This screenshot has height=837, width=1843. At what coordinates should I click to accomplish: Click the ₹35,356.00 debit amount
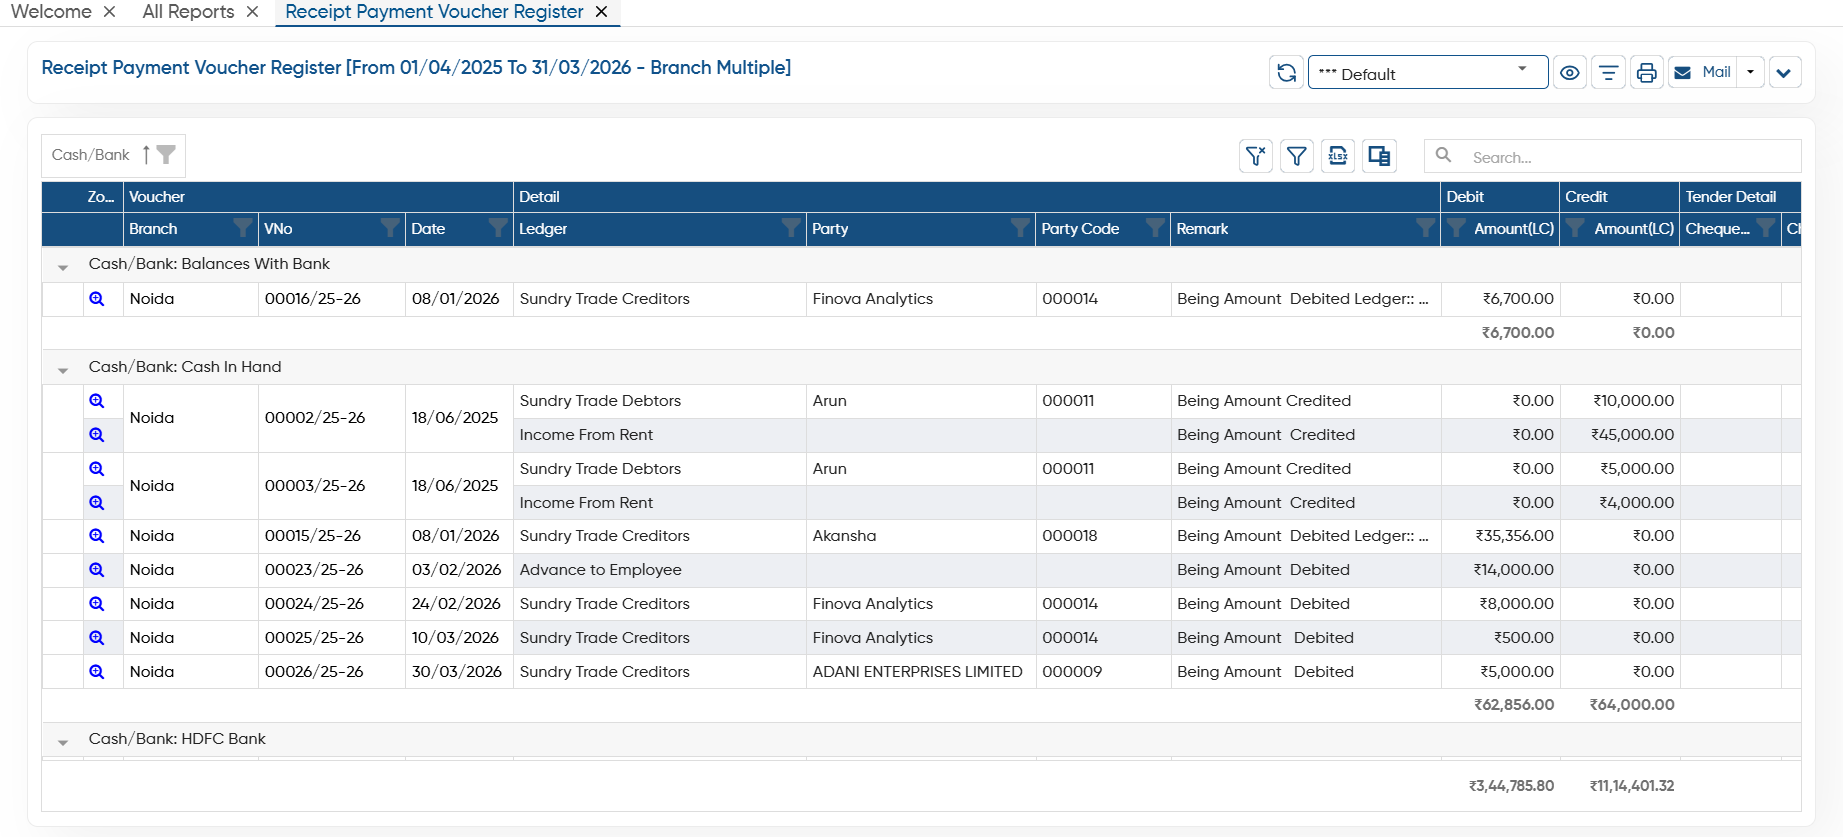[x=1514, y=536]
